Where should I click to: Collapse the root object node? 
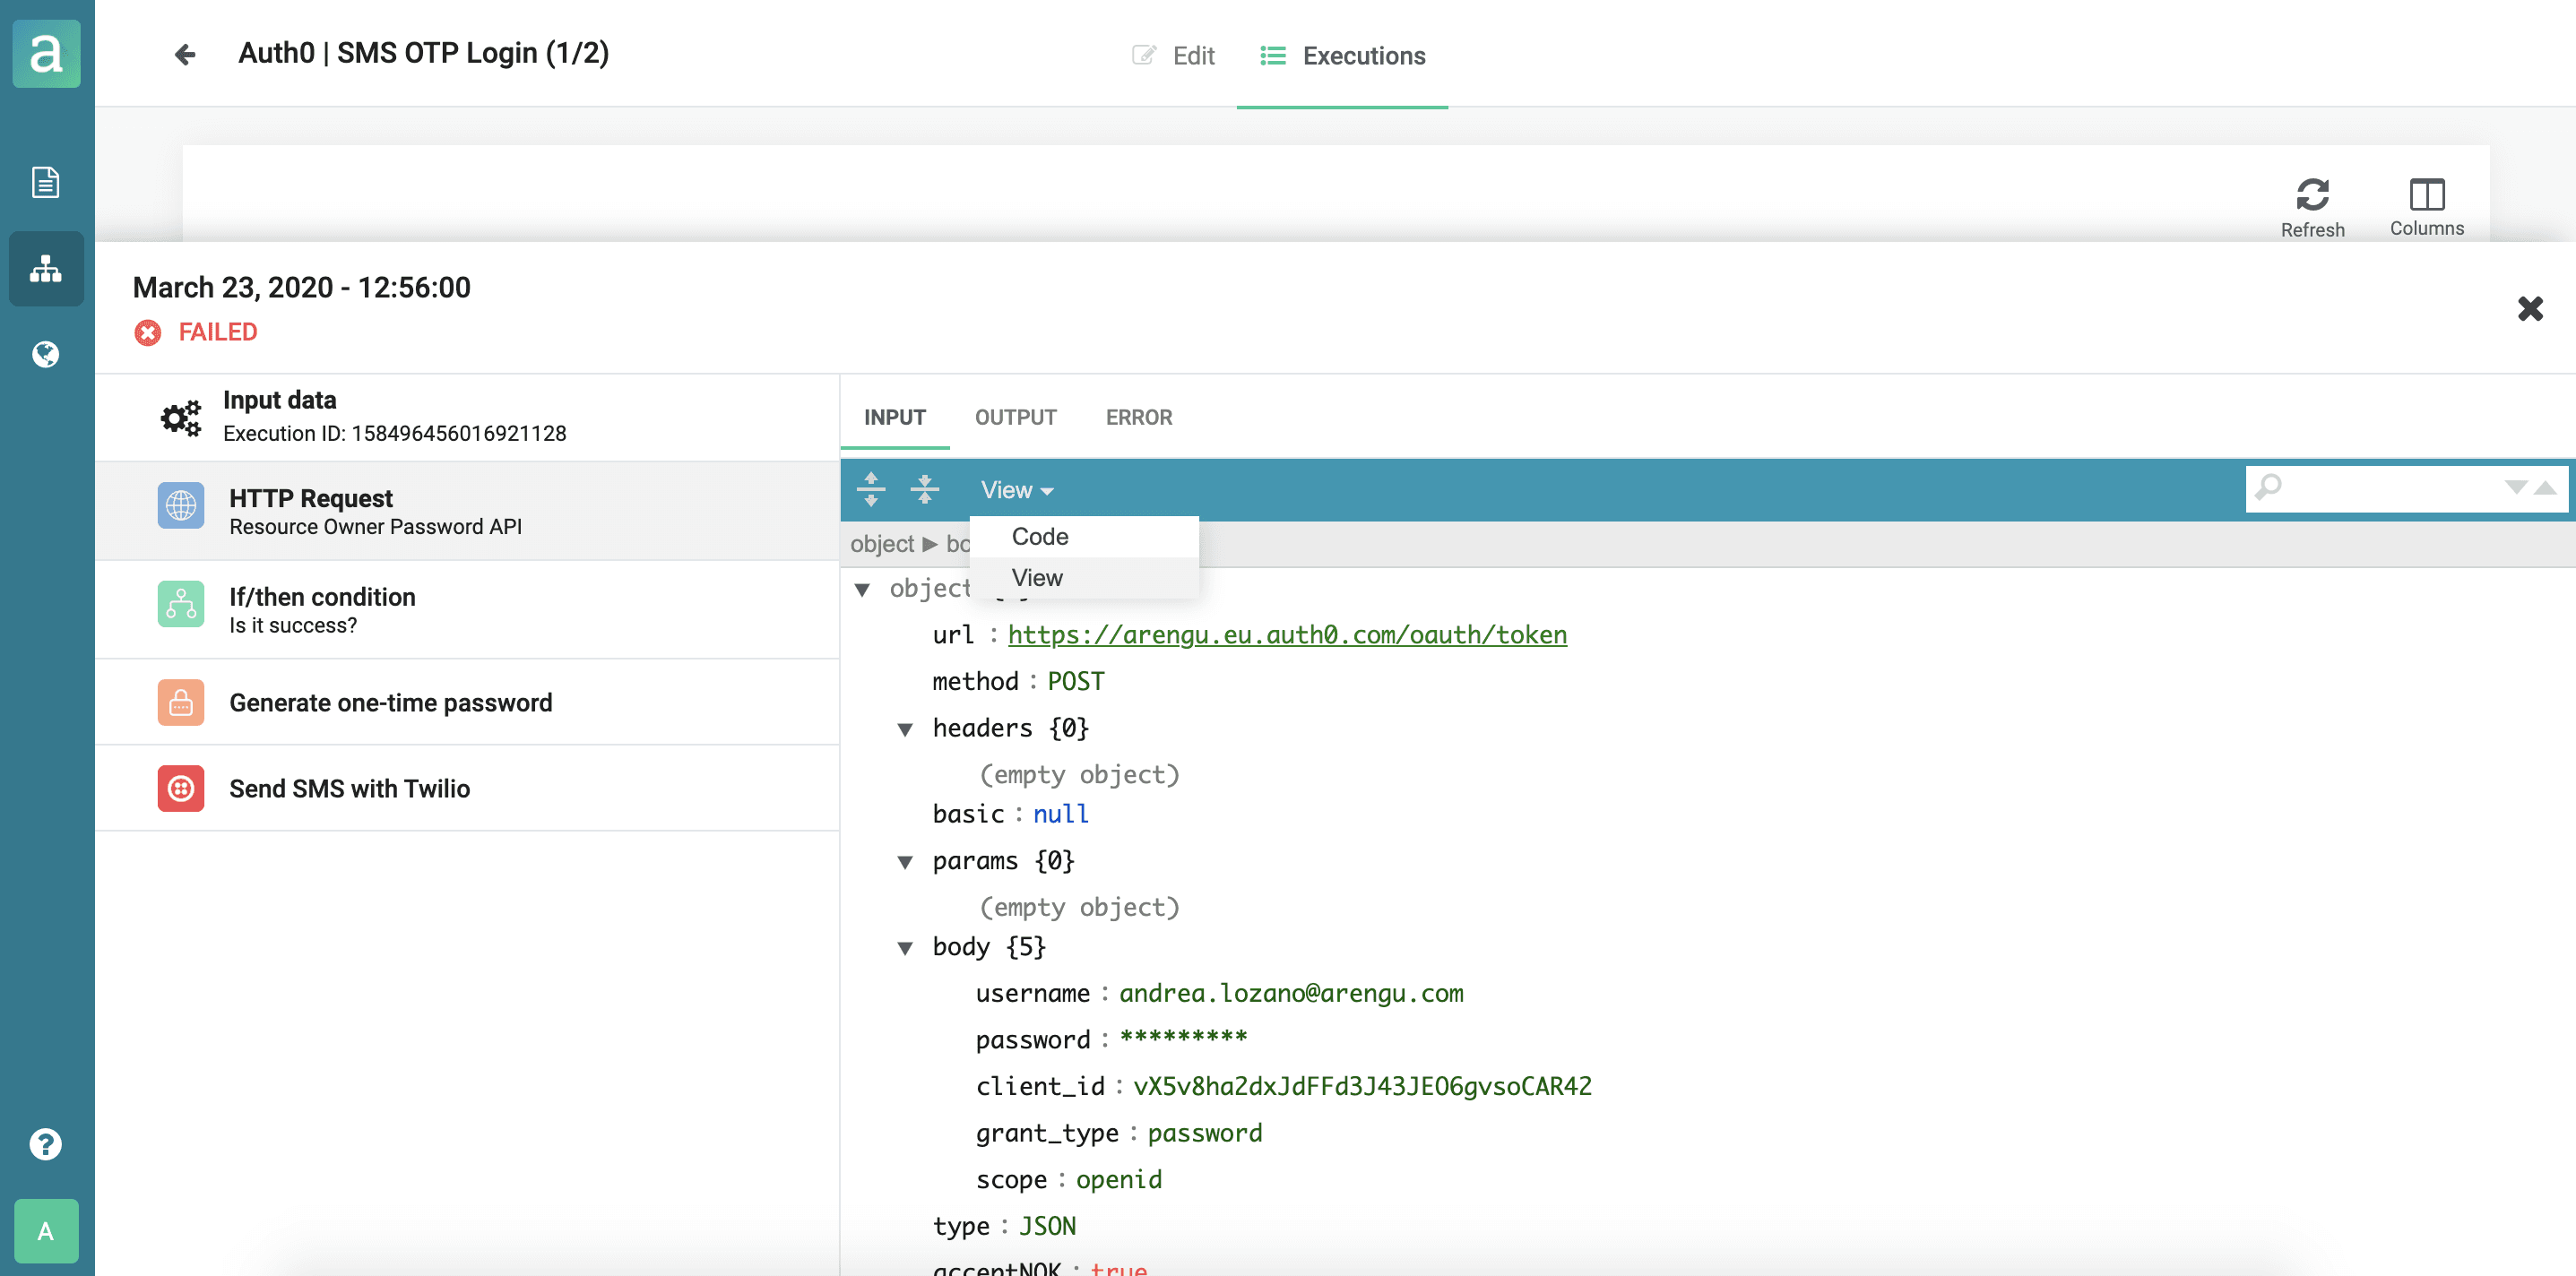[862, 589]
